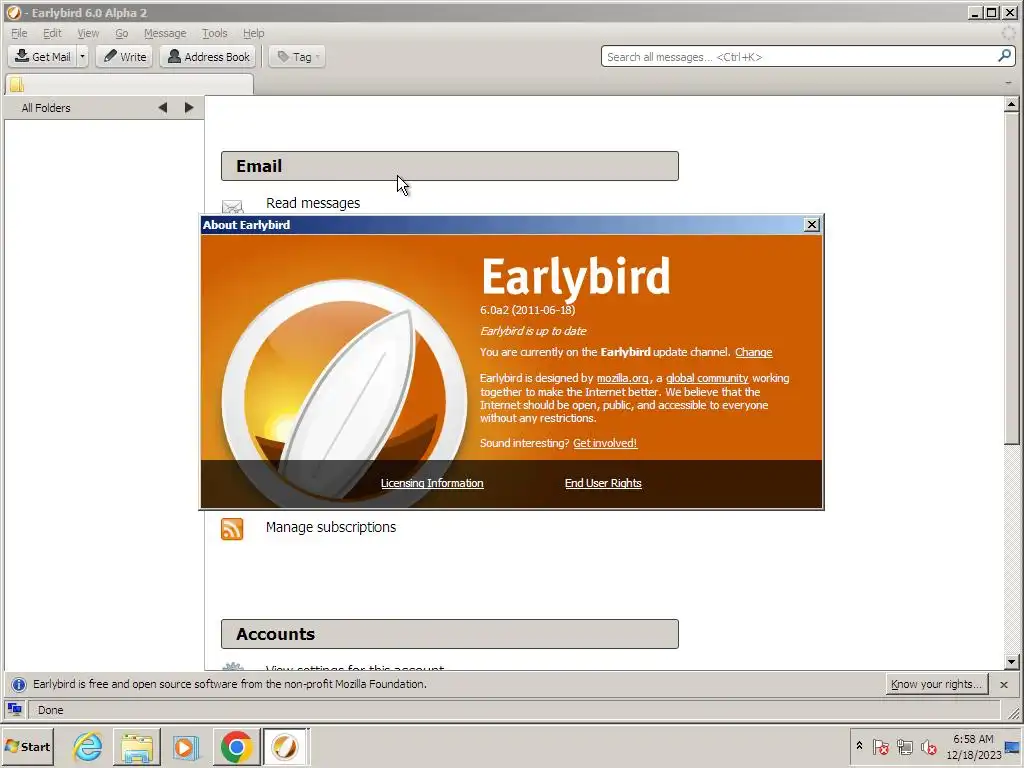
Task: Open the Edit menu
Action: pos(52,33)
